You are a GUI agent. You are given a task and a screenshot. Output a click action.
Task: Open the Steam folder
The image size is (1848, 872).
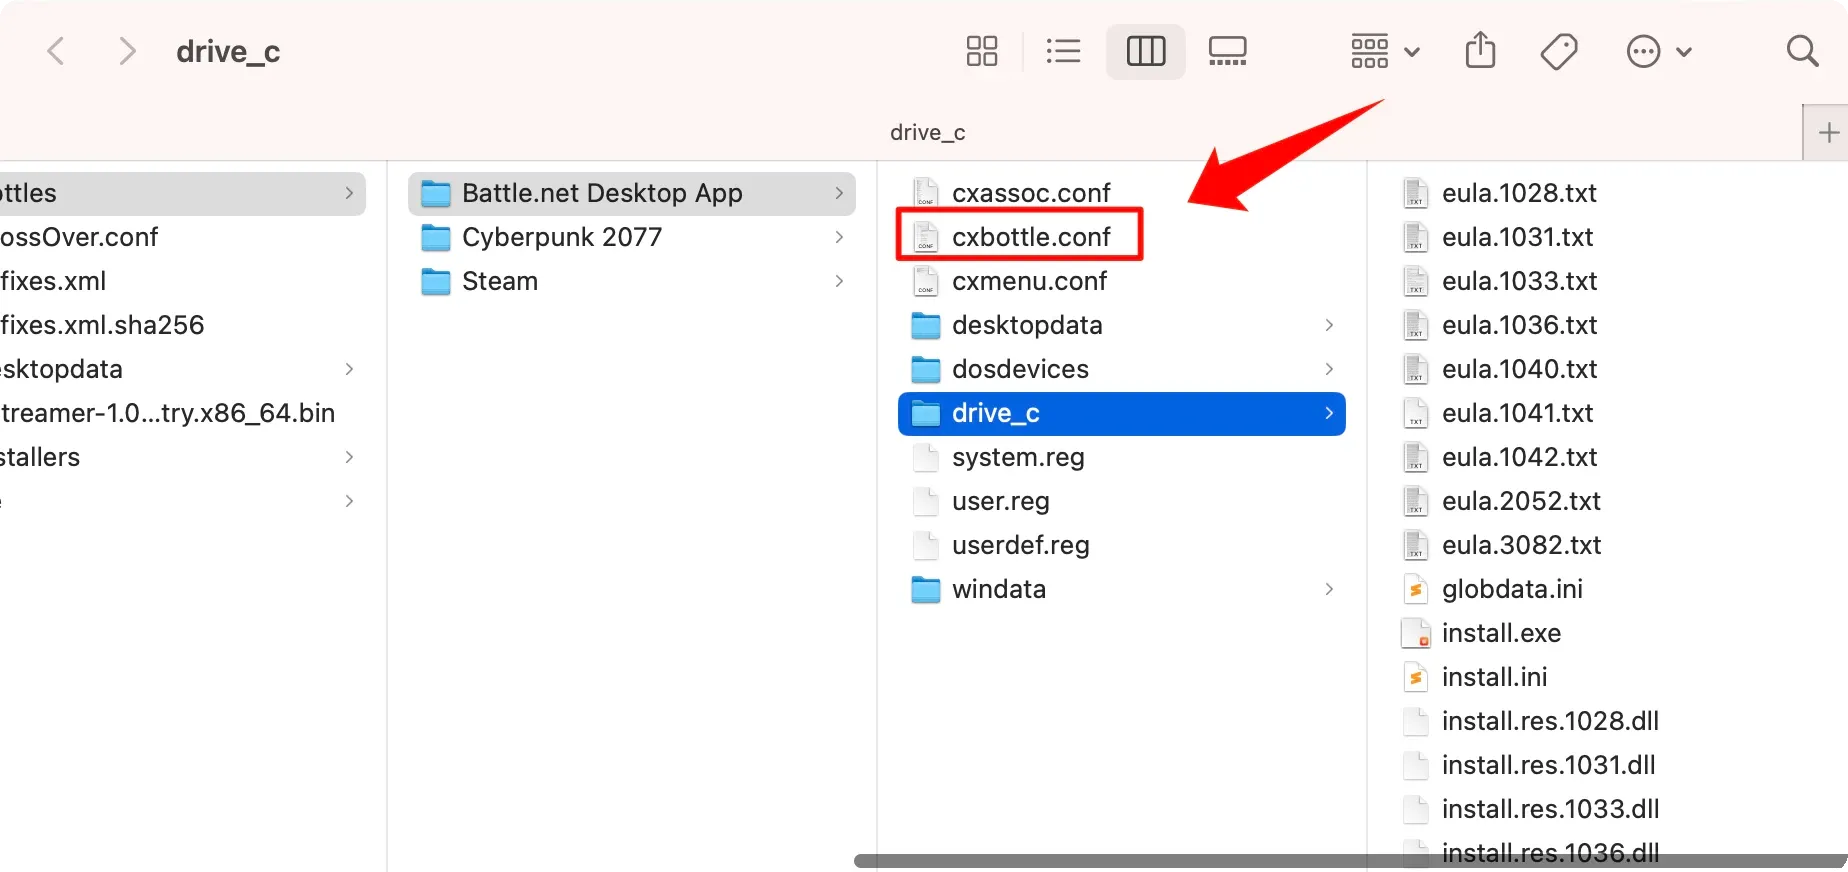(x=499, y=281)
